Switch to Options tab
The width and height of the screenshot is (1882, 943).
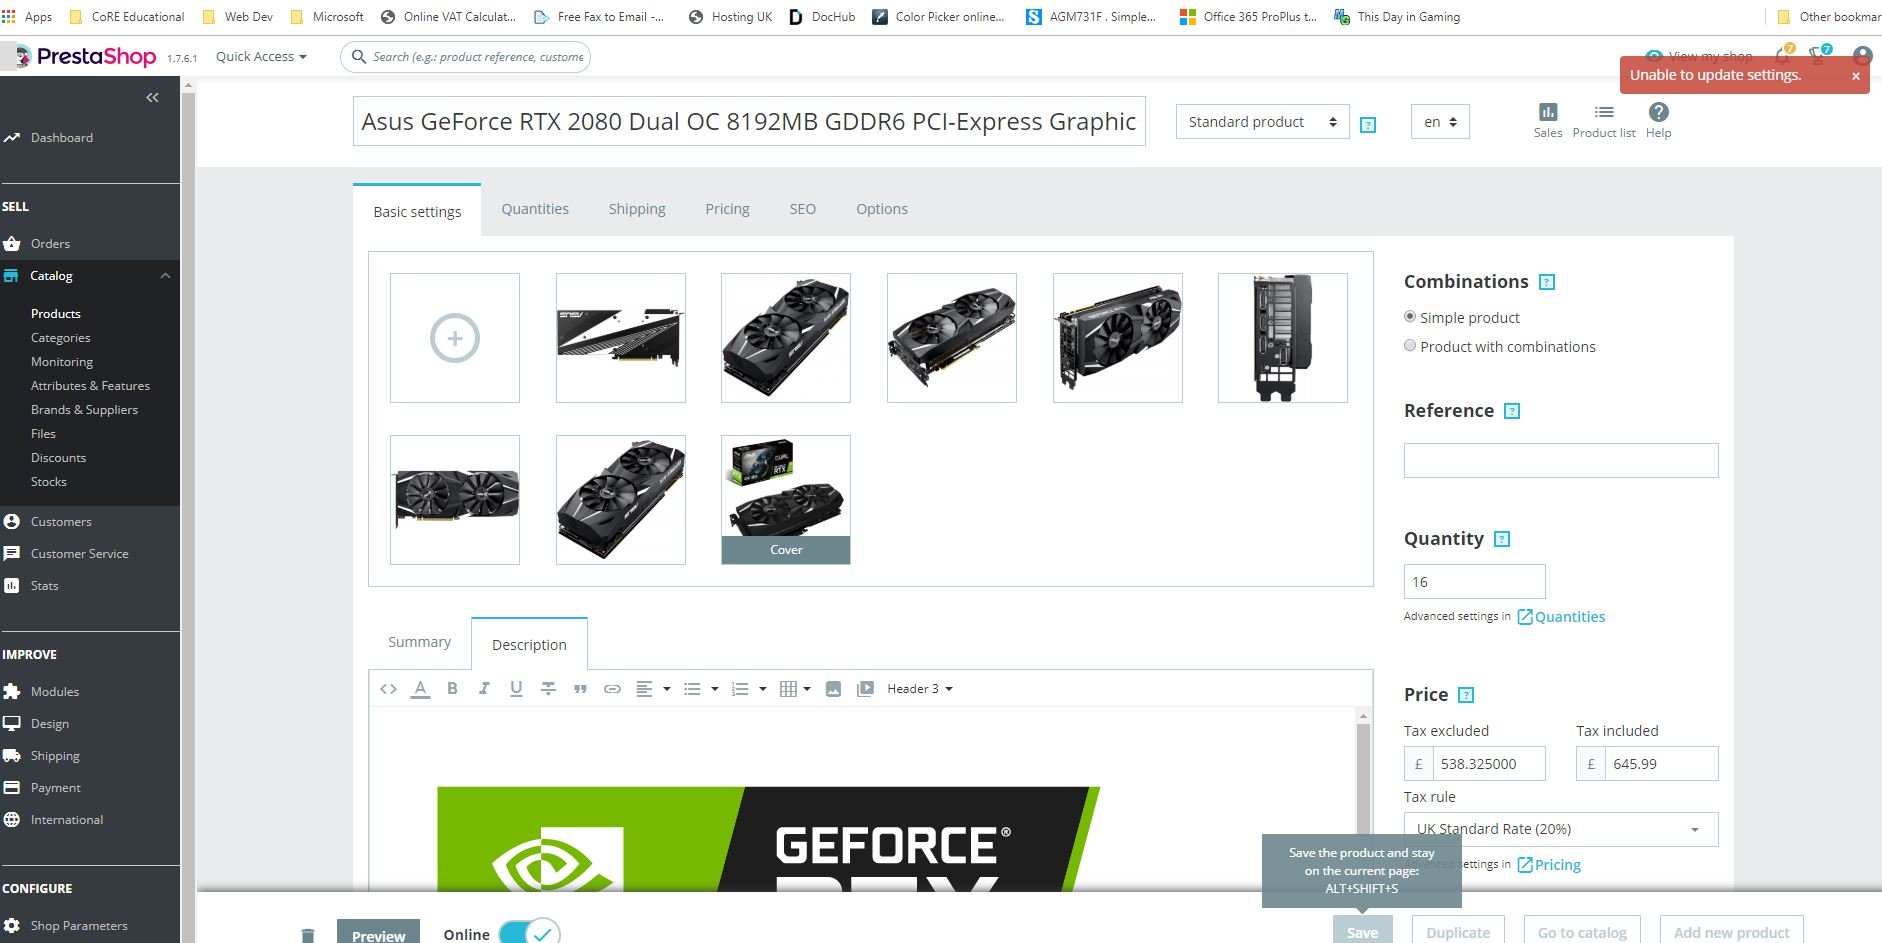[882, 209]
